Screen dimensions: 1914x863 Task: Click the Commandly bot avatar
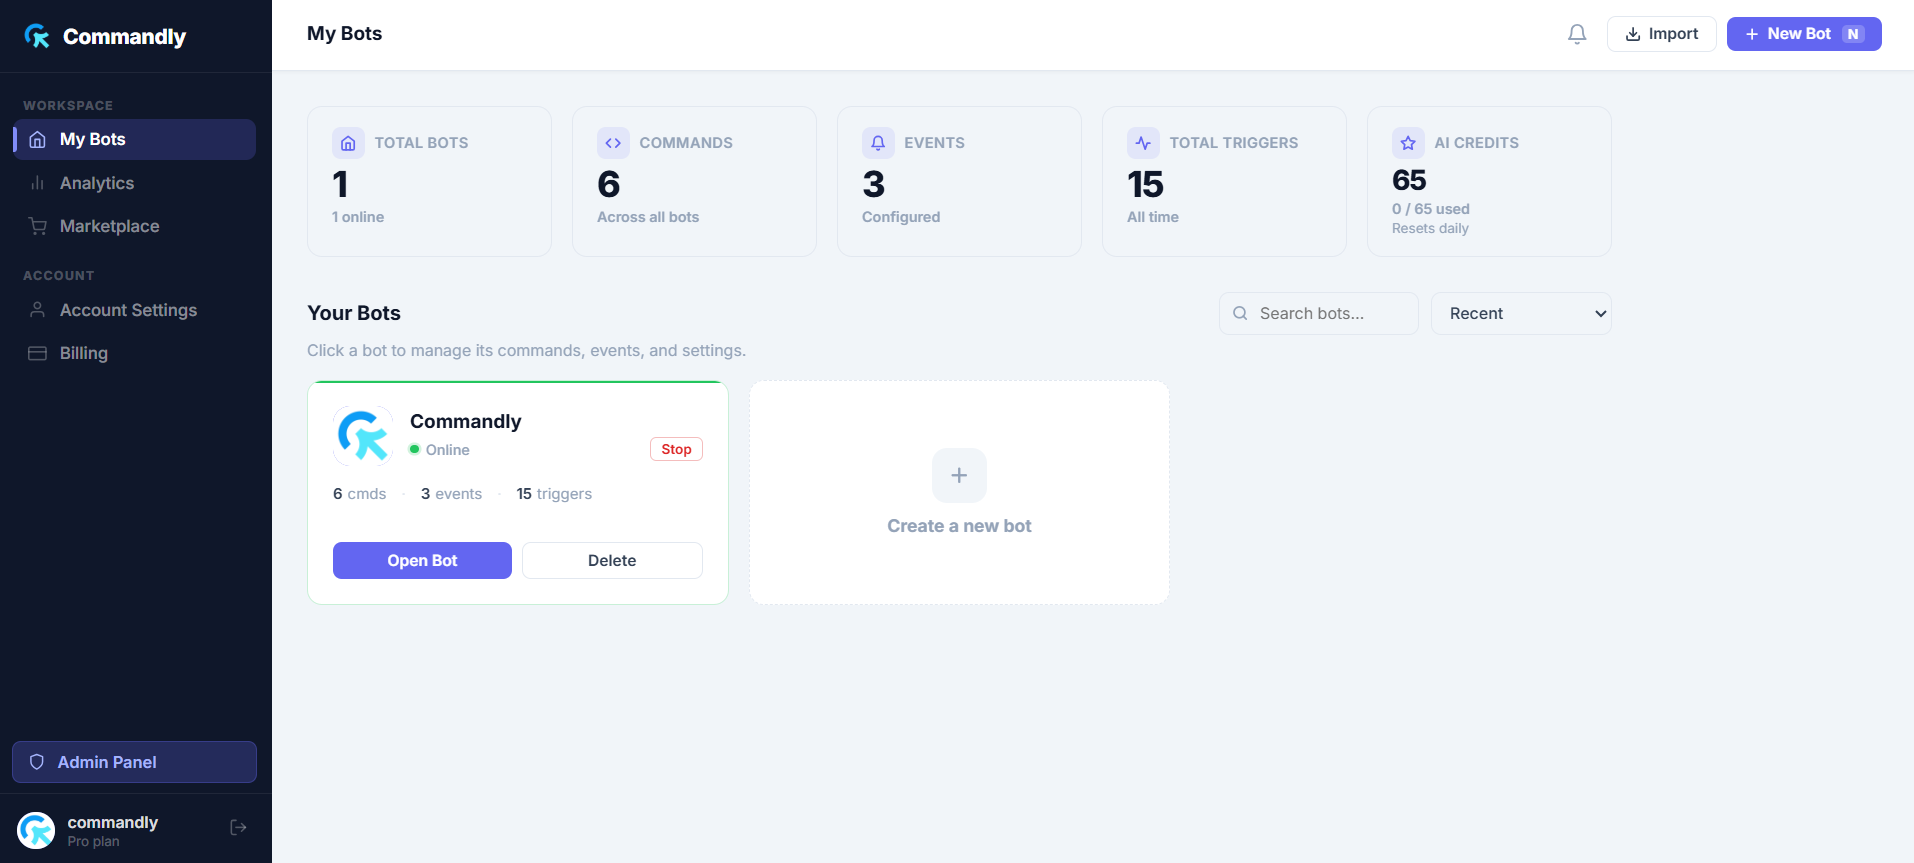point(363,435)
